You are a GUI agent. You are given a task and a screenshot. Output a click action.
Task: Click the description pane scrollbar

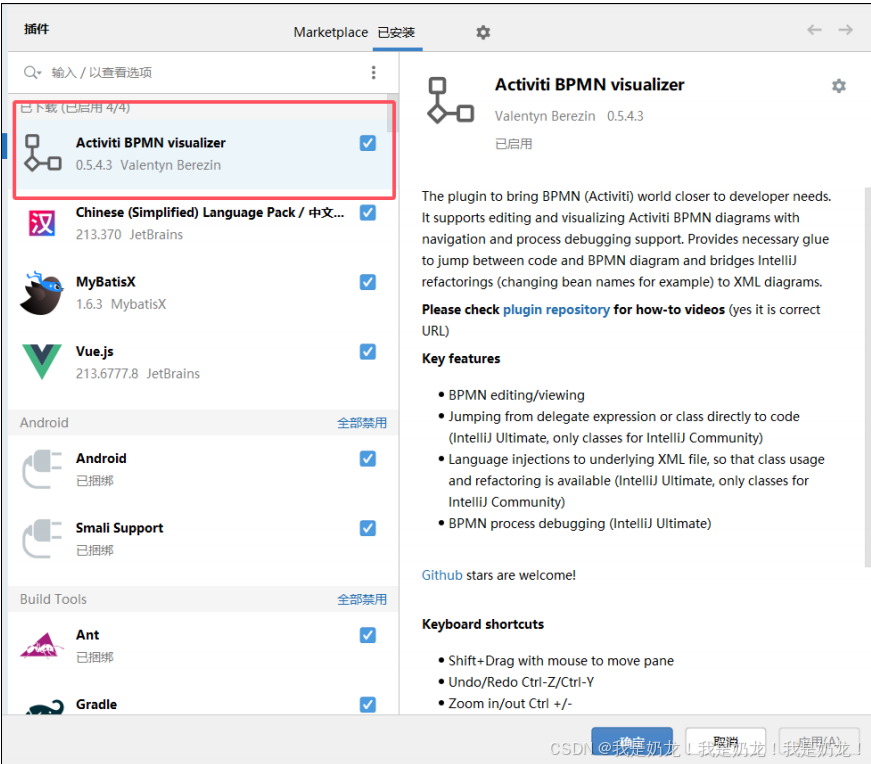867,377
